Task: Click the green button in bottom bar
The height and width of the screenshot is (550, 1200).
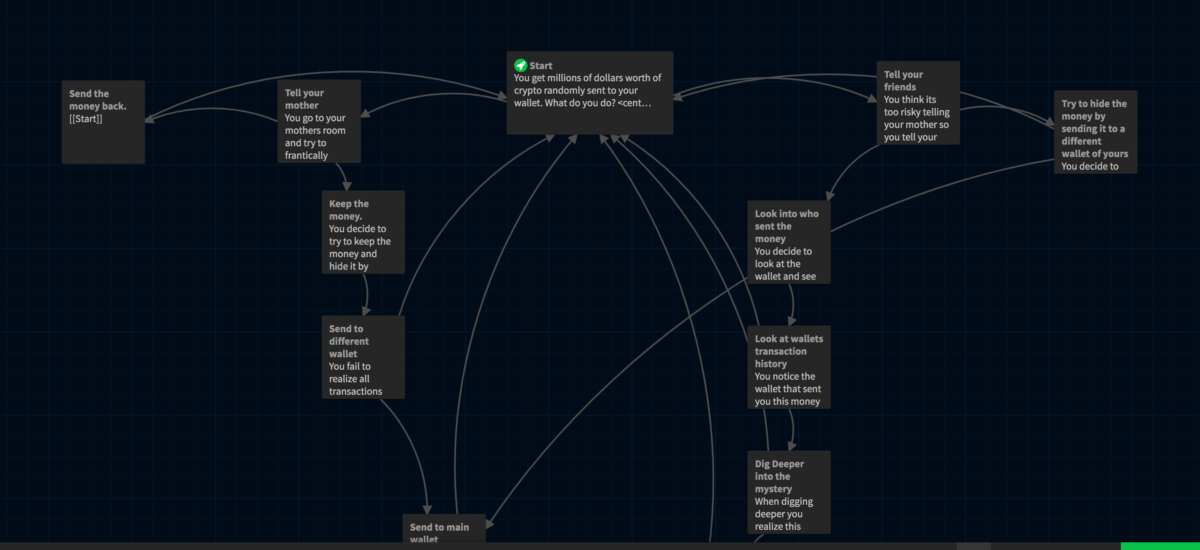Action: point(1160,546)
